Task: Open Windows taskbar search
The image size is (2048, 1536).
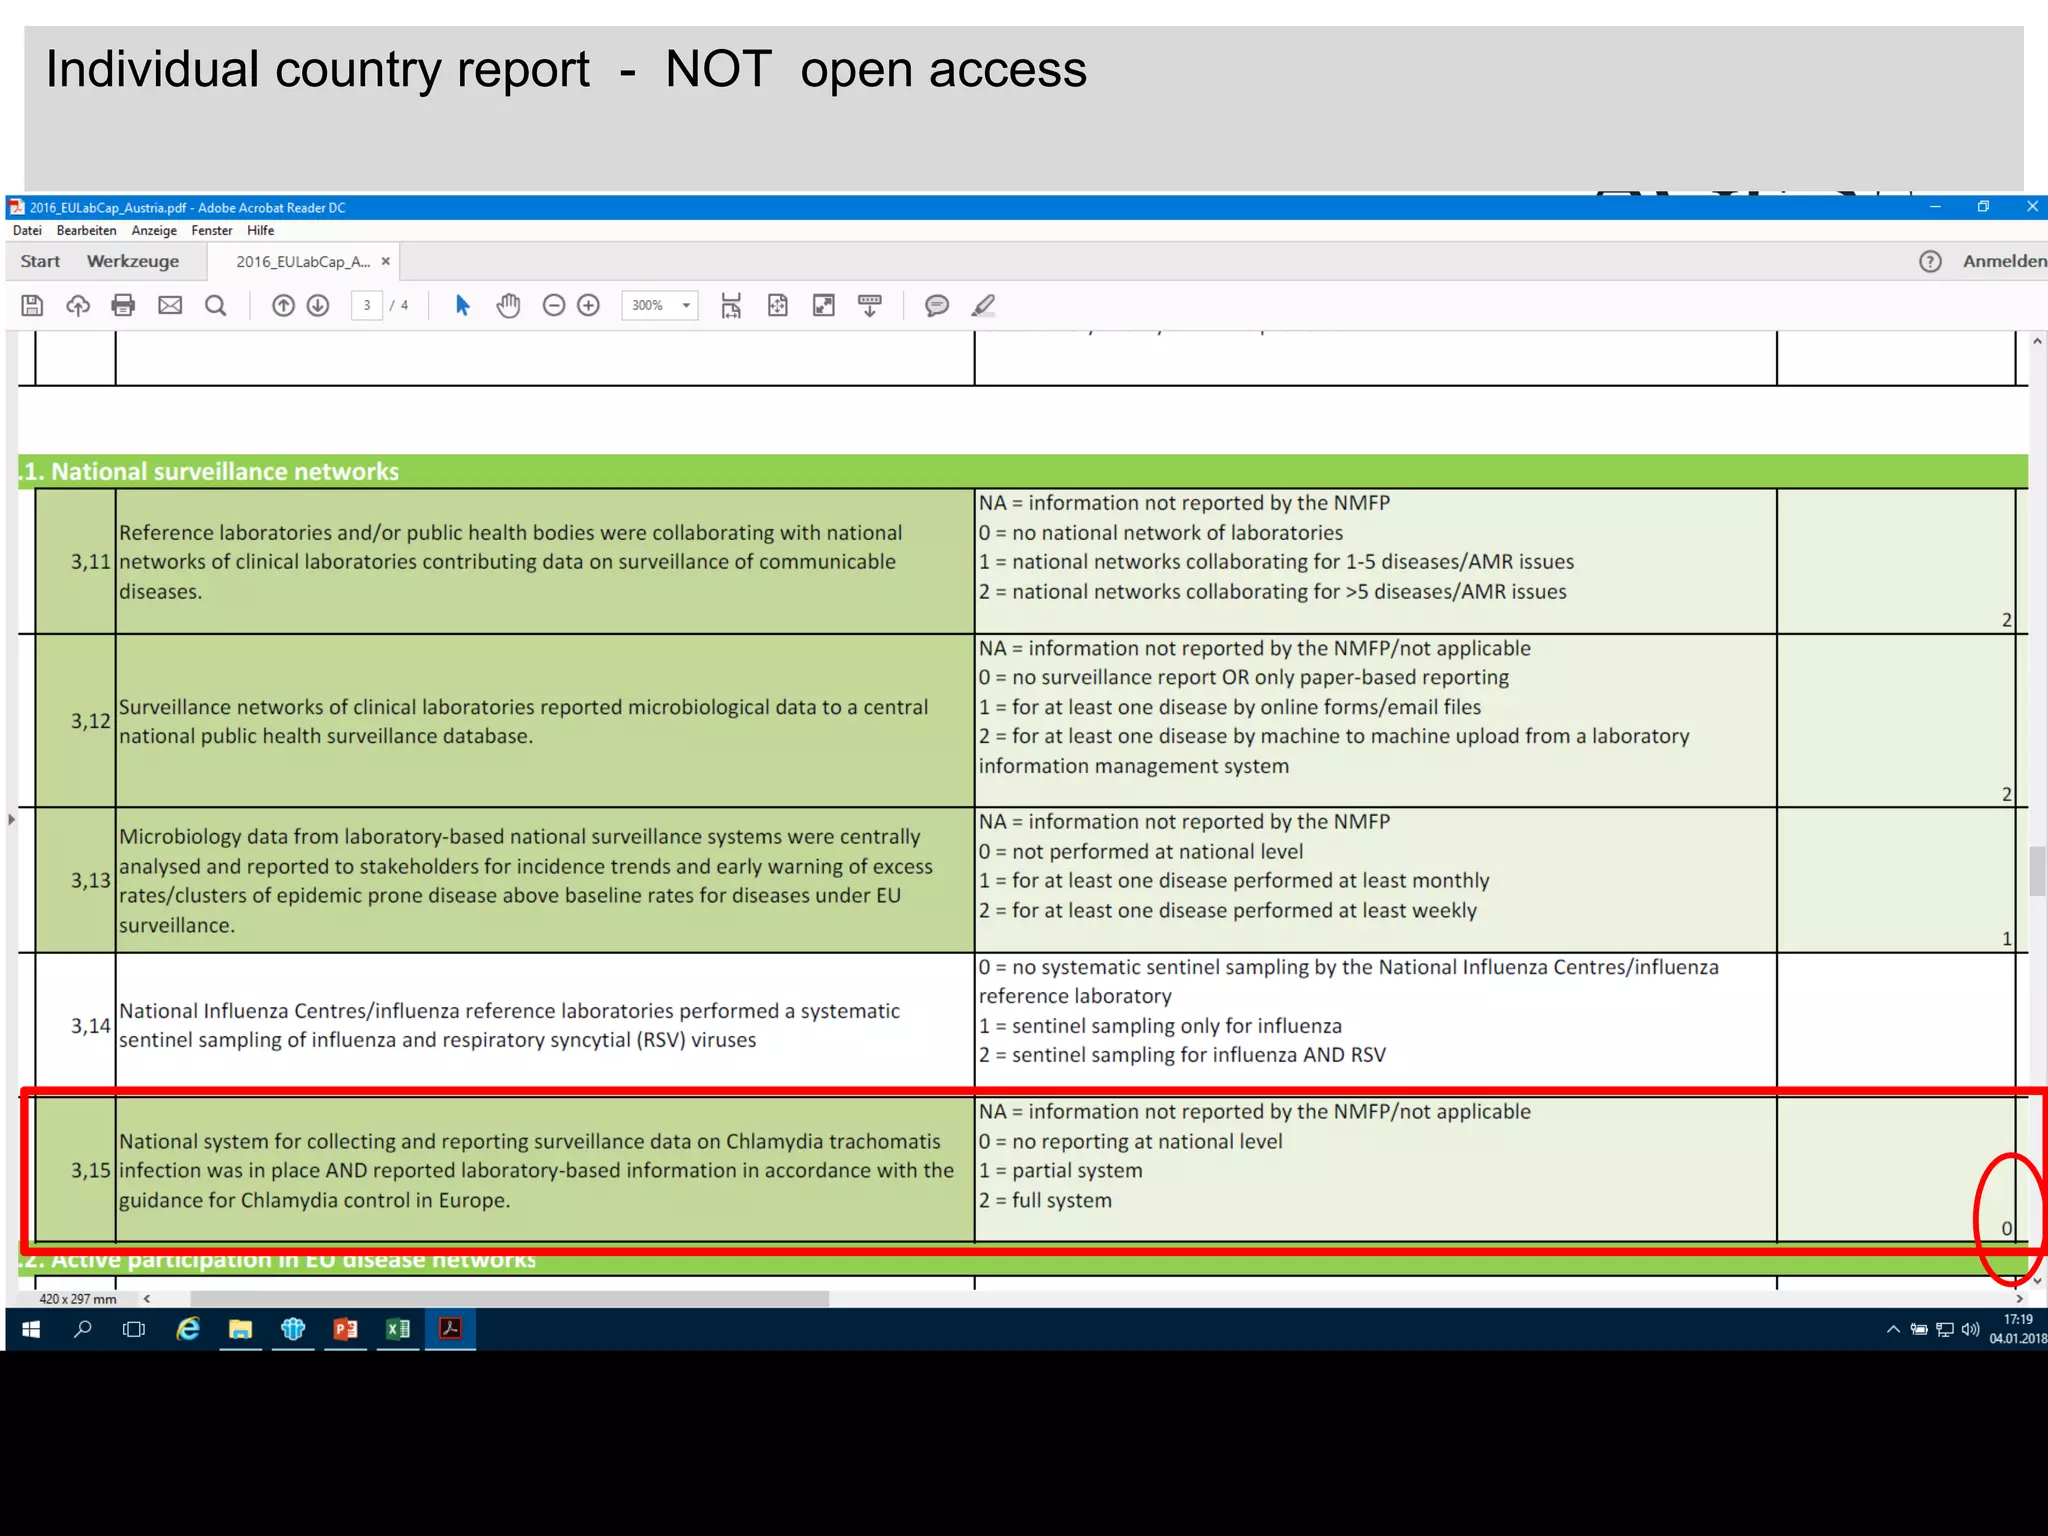Action: [83, 1329]
